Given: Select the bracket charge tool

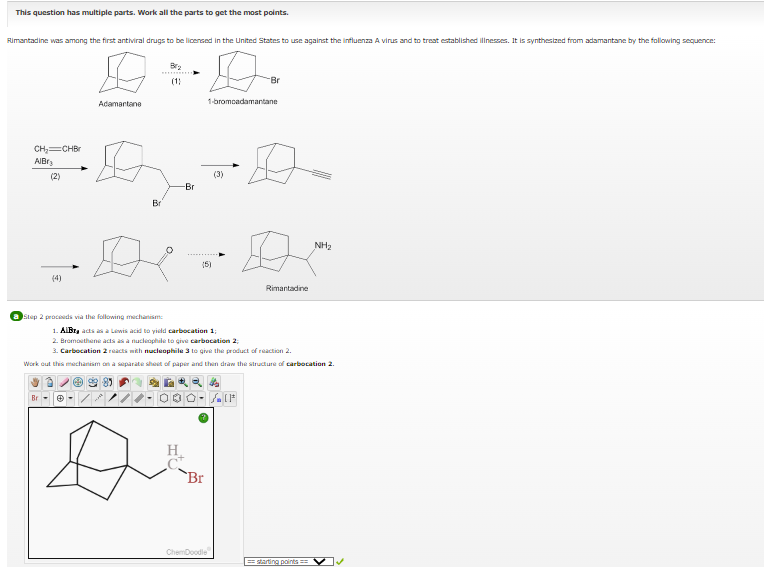Looking at the screenshot, I should (230, 398).
